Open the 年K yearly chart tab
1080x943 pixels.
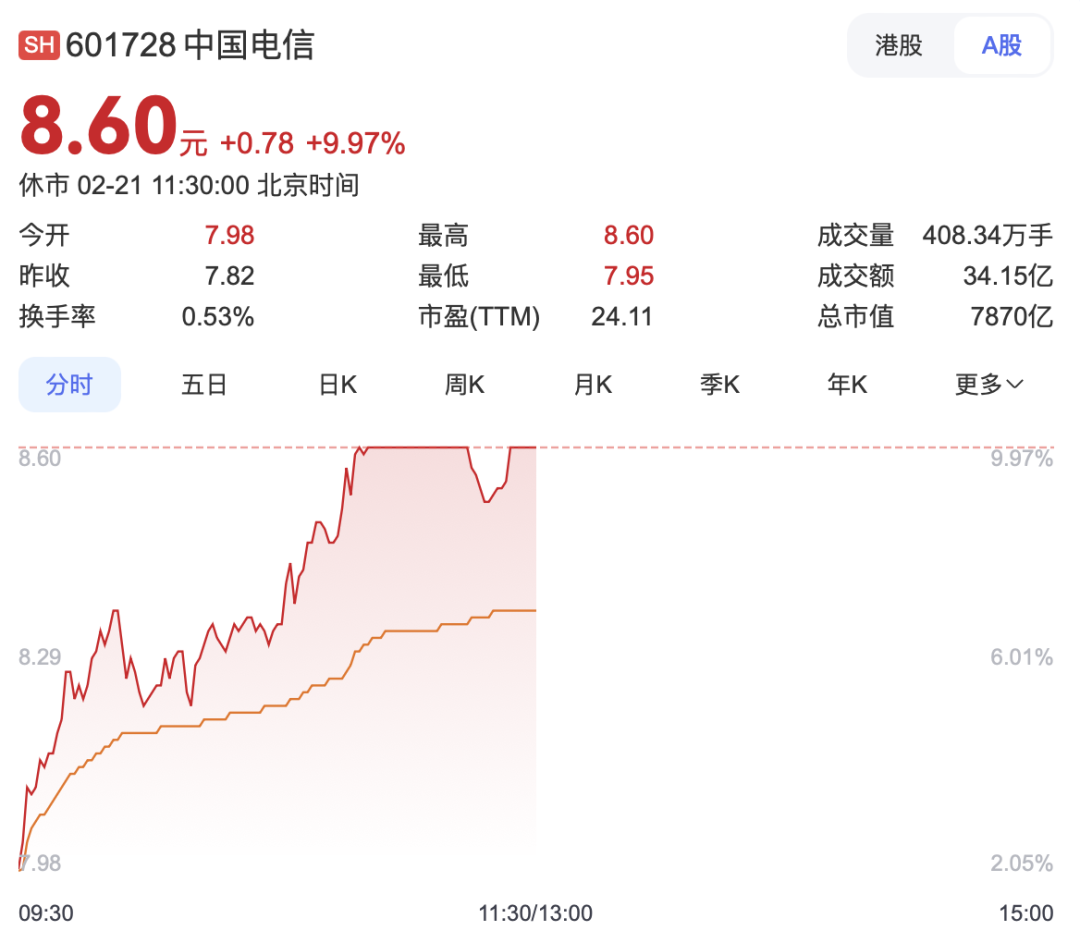click(x=847, y=384)
